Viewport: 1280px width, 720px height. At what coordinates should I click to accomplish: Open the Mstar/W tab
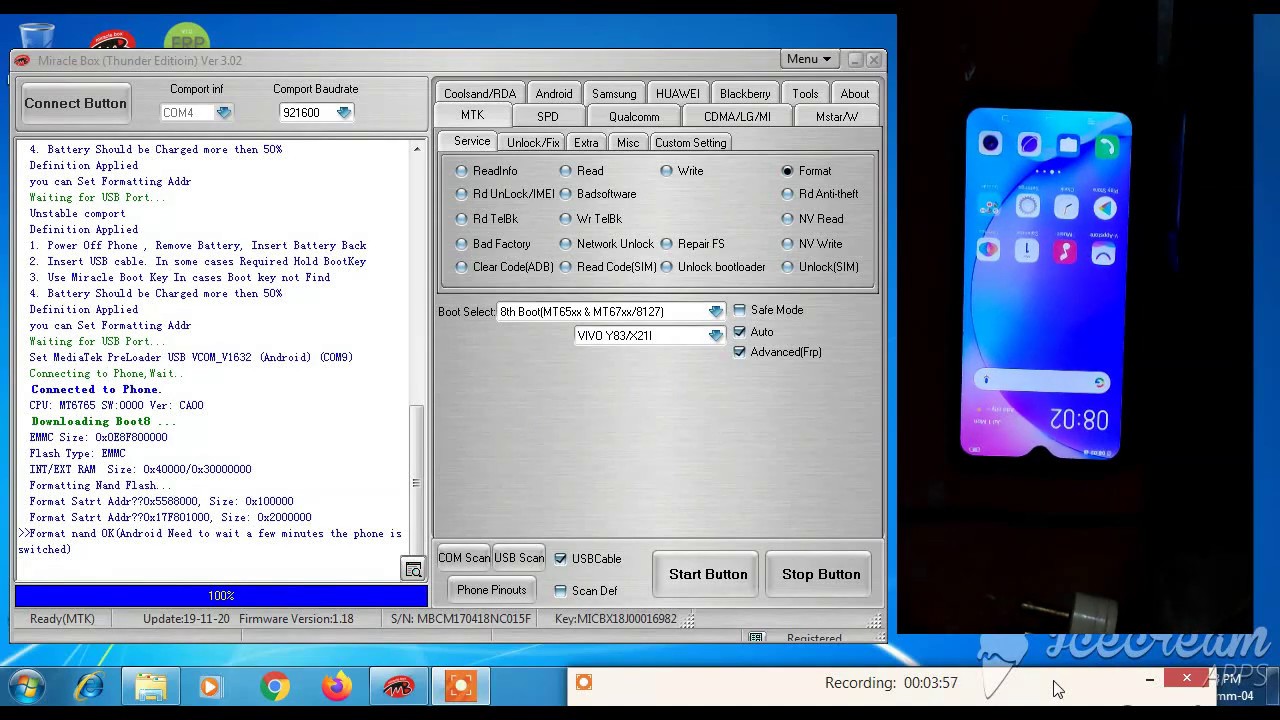click(837, 117)
